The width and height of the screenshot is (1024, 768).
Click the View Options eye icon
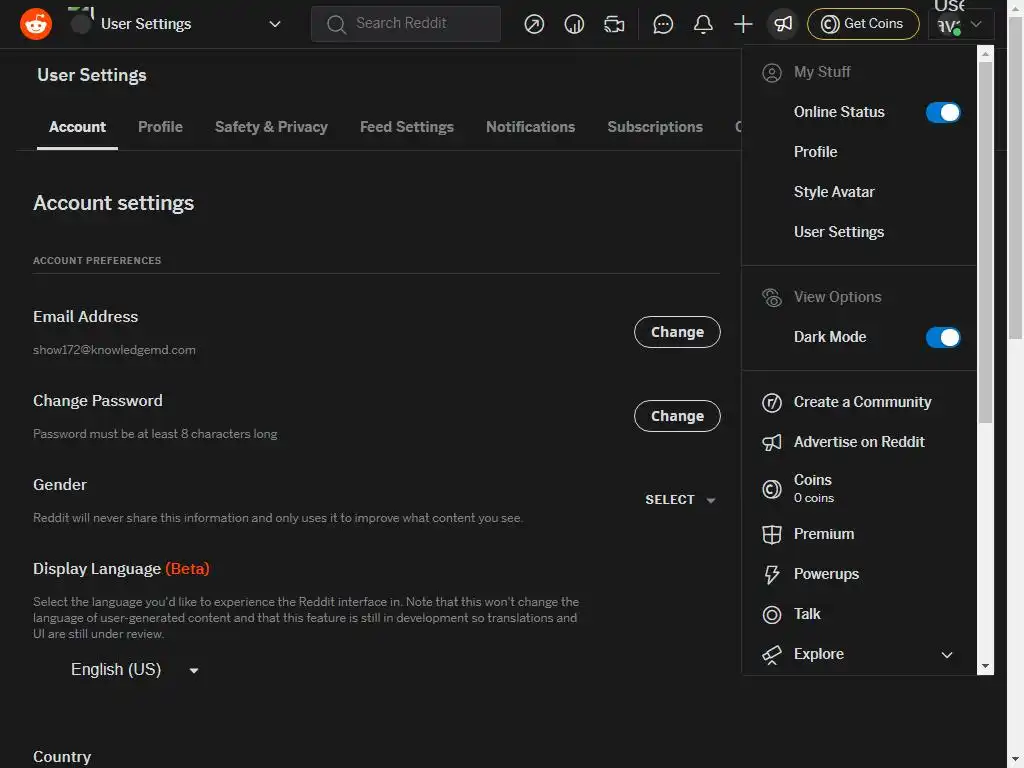771,297
